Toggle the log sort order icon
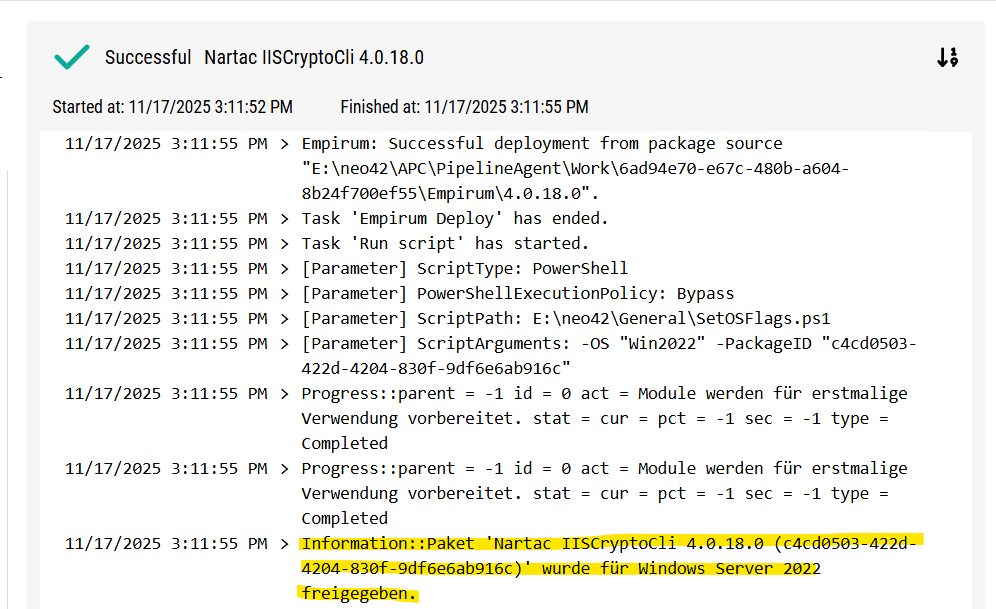Screen dimensions: 996x609 point(947,58)
